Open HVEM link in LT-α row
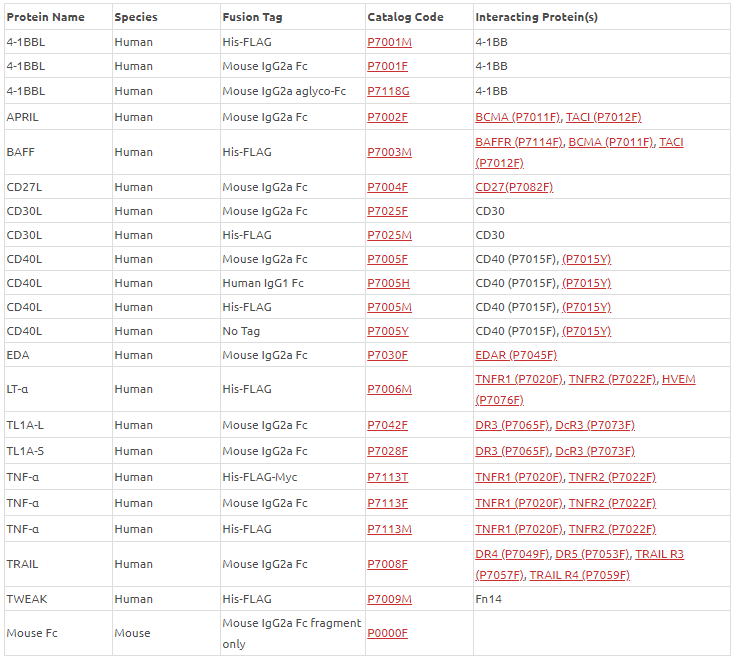Screen dimensions: 735x661 (678, 379)
